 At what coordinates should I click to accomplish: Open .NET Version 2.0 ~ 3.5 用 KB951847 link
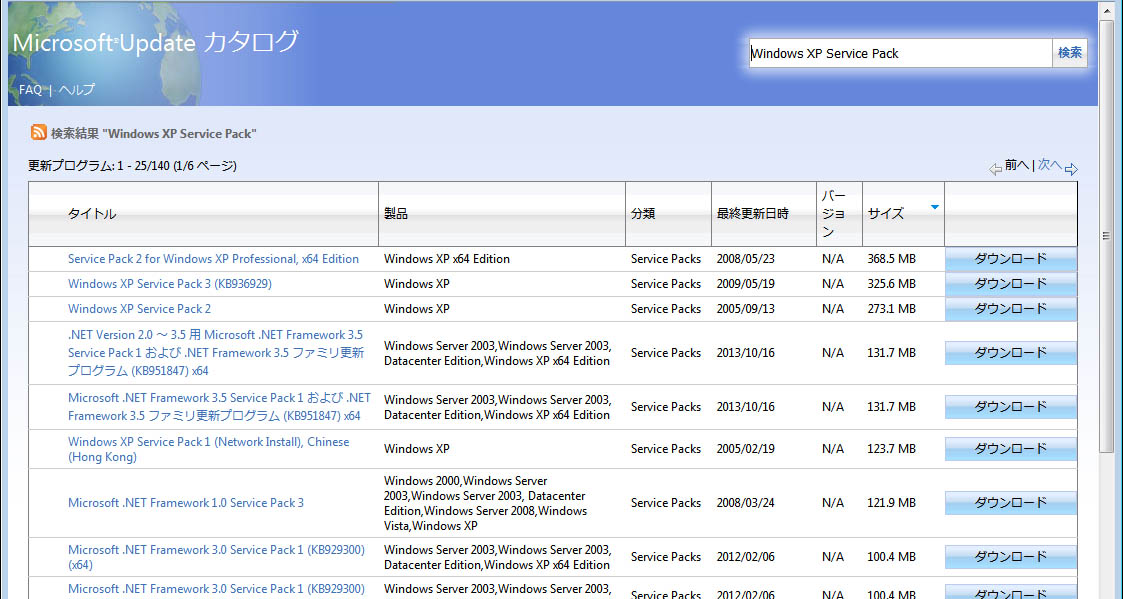(216, 353)
